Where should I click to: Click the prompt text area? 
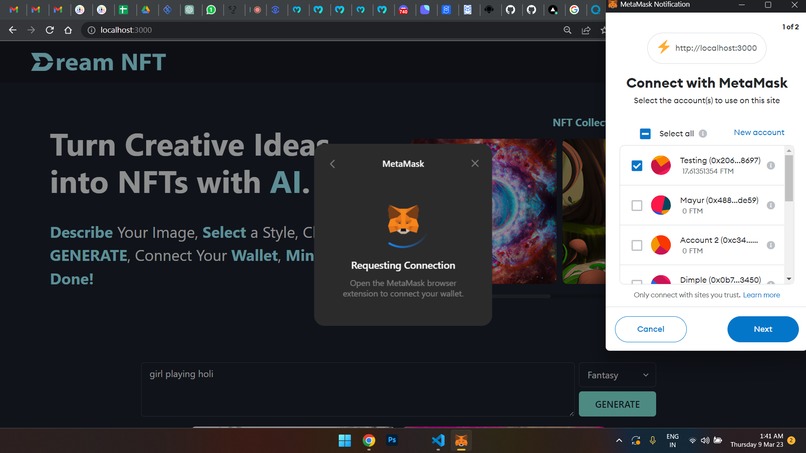click(x=357, y=389)
